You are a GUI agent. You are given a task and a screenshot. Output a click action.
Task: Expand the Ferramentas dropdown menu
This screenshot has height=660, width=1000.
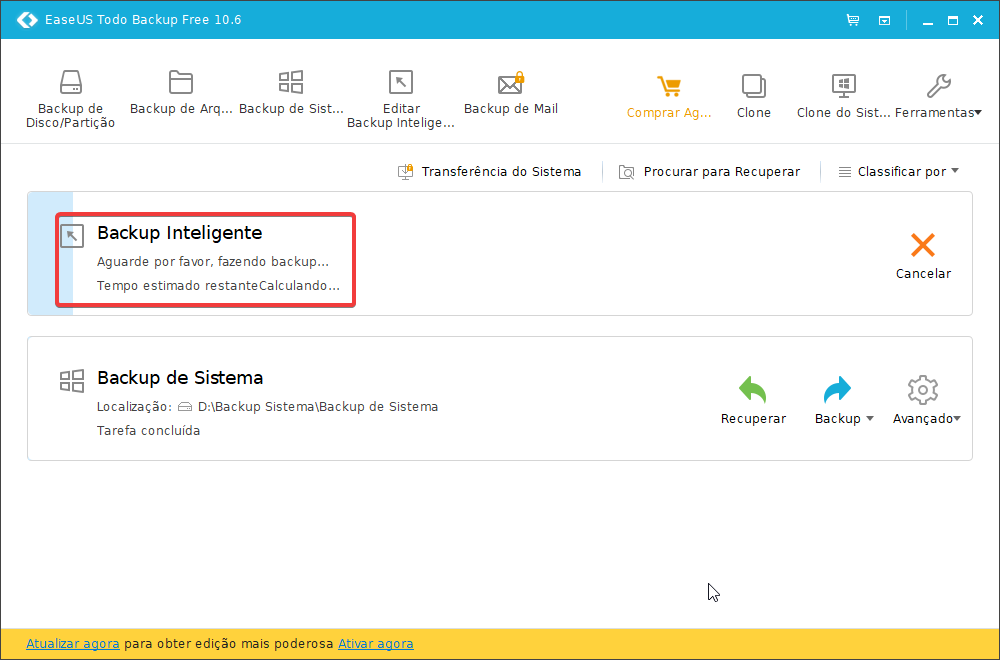click(938, 97)
